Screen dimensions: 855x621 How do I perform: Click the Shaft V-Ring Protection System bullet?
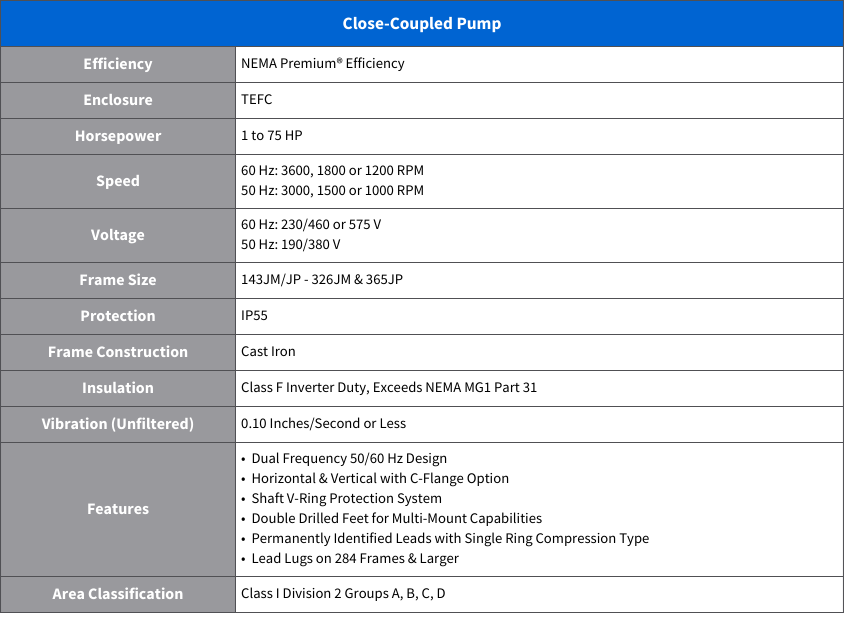pos(346,499)
